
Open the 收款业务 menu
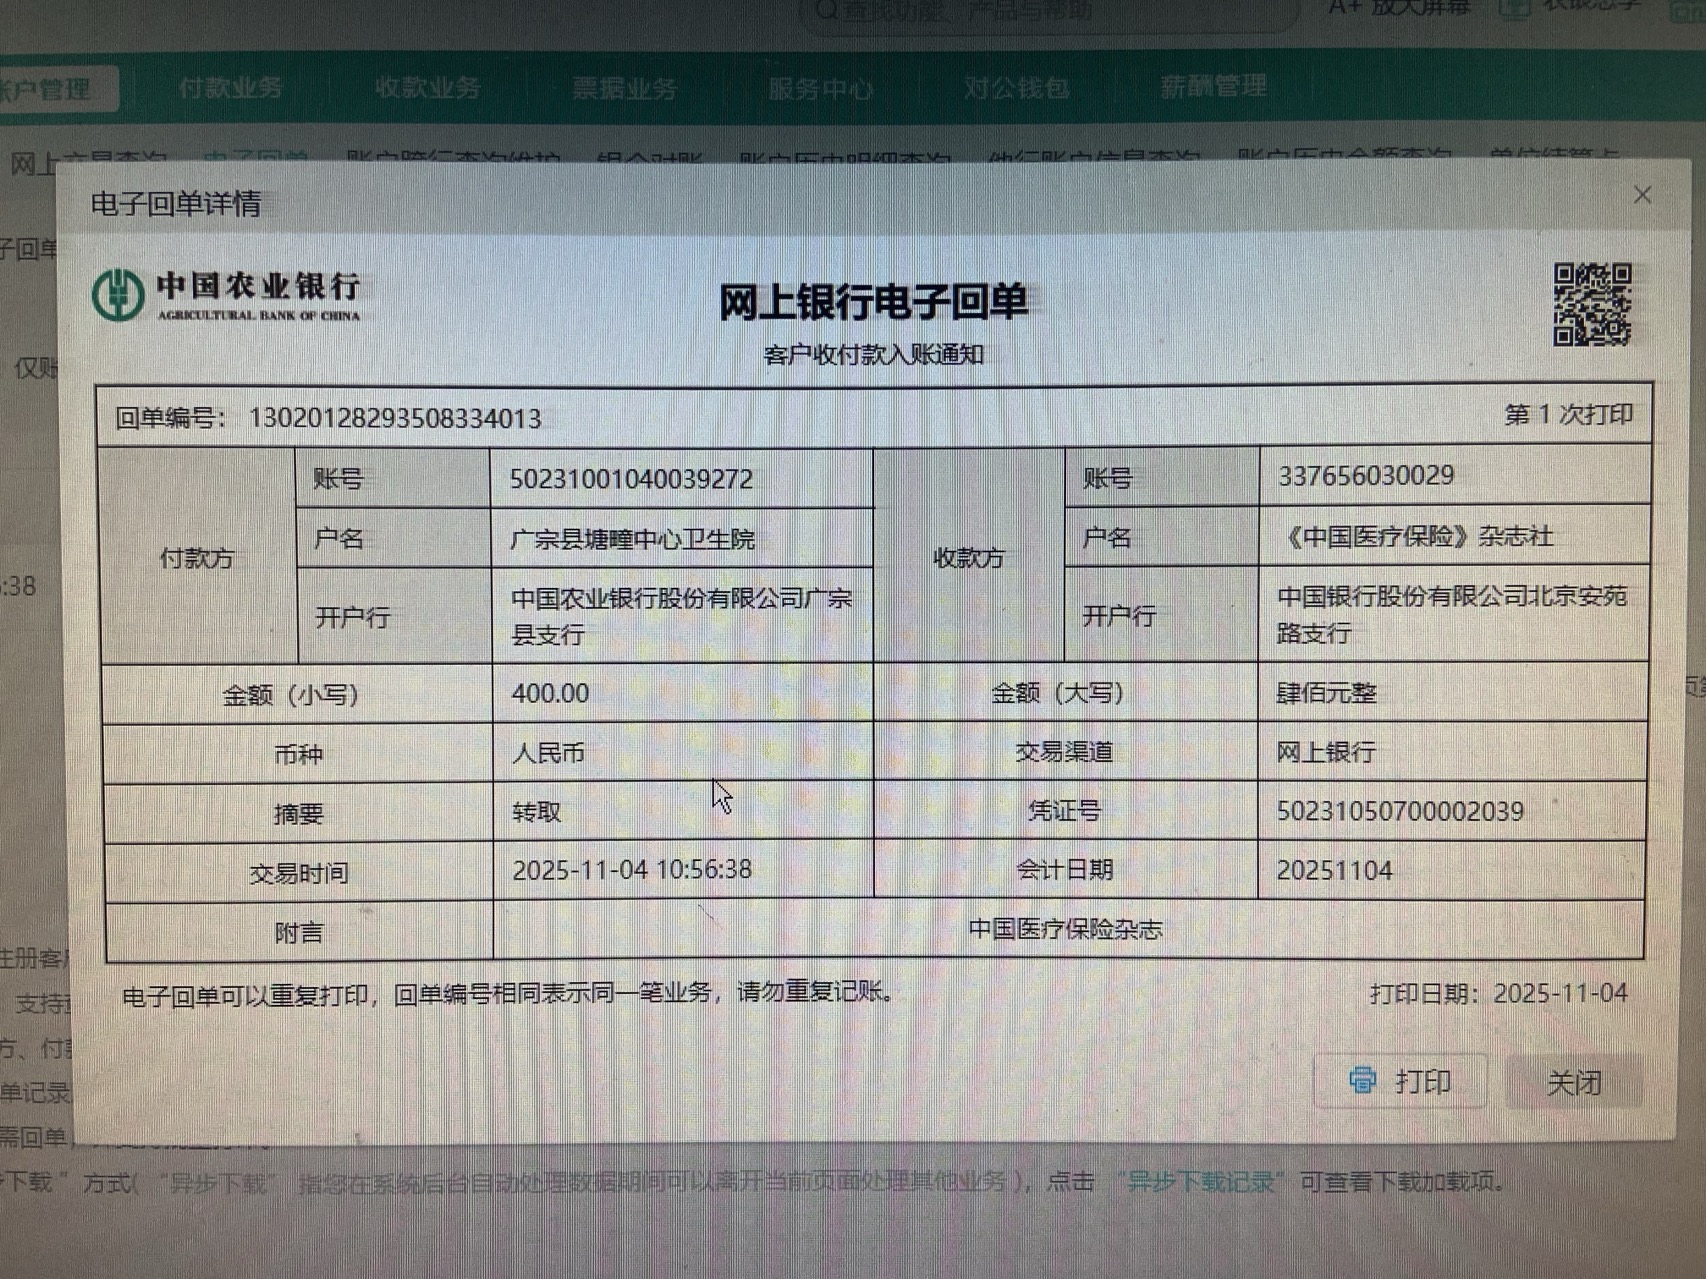(x=427, y=88)
